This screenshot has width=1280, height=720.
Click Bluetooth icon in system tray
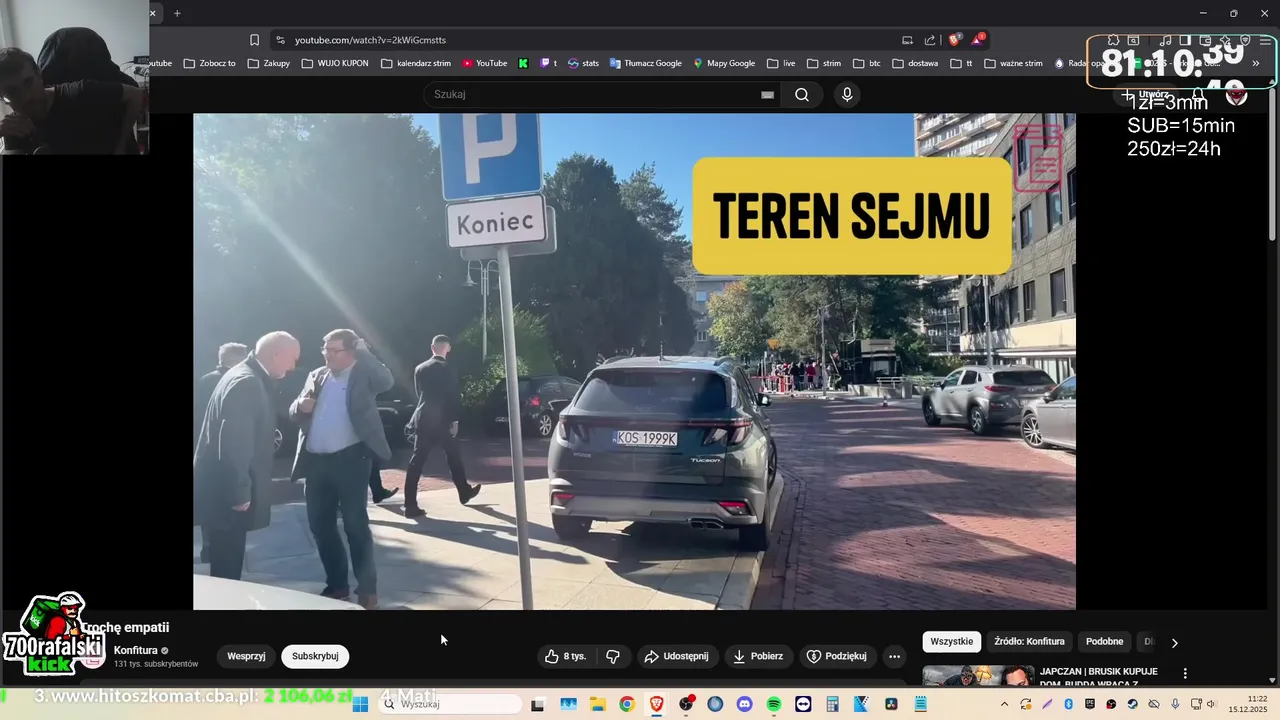[1068, 704]
